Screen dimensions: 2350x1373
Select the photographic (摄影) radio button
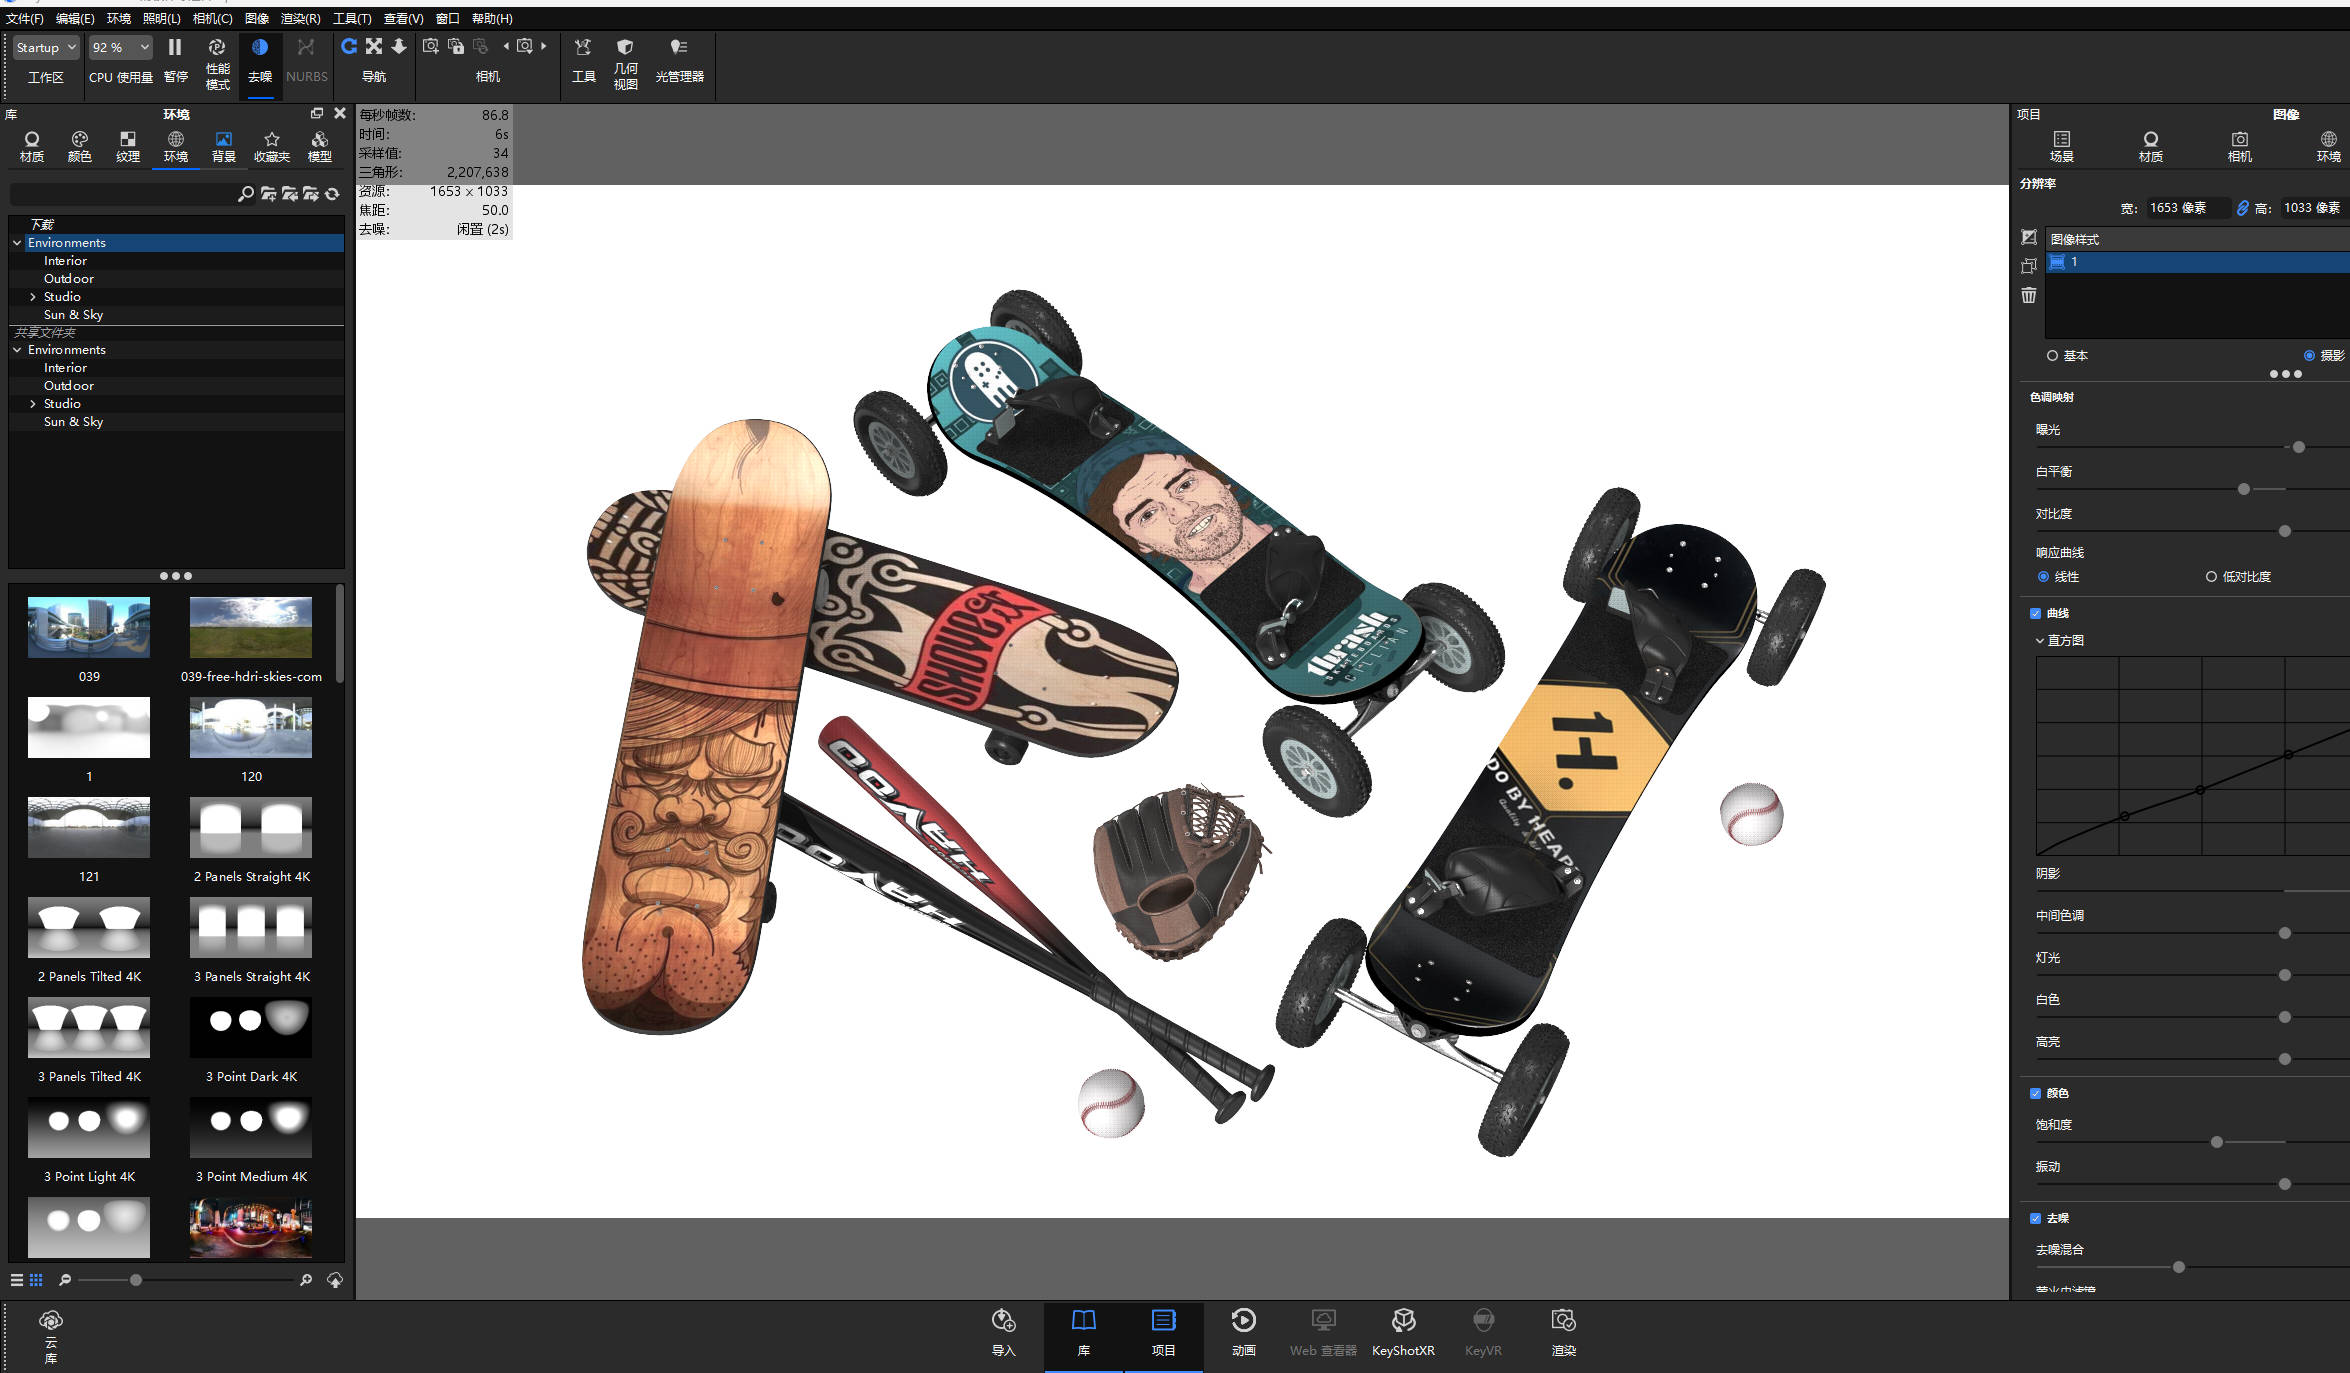[x=2309, y=356]
